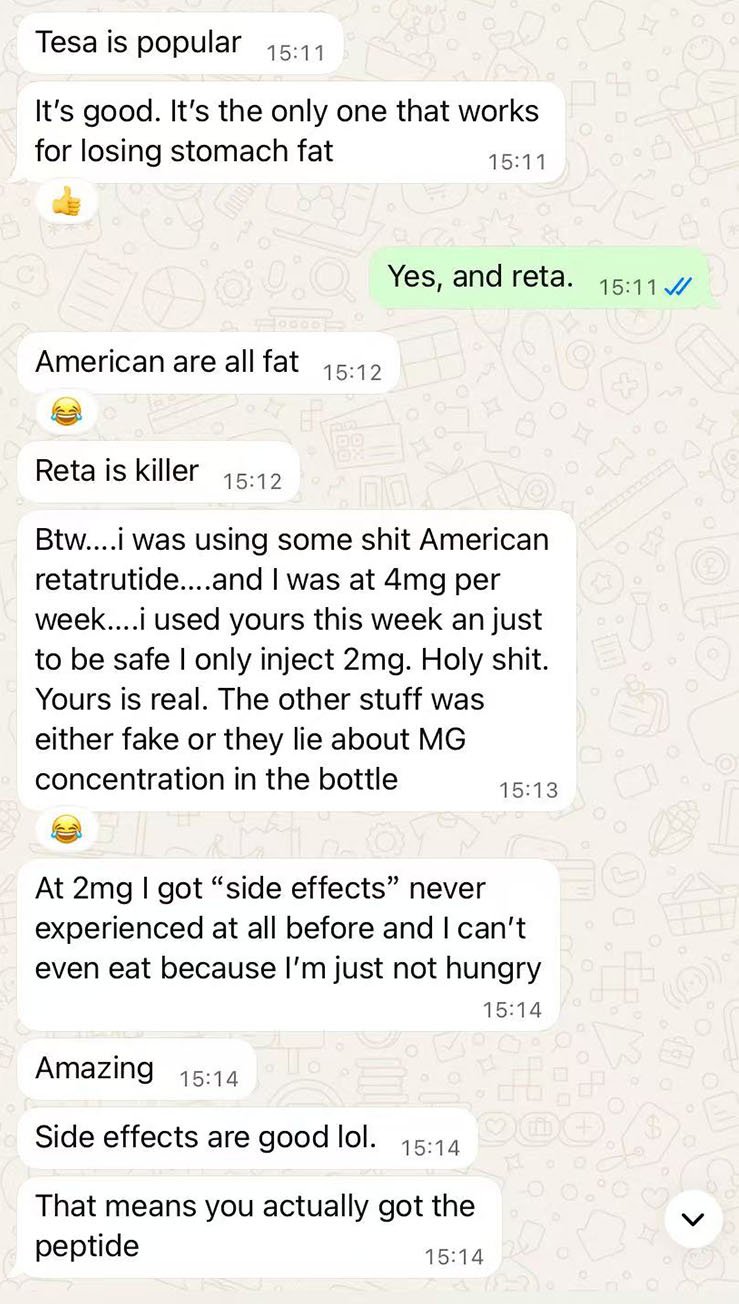Tap thumbs-up reaction under stomach fat message

[x=66, y=204]
